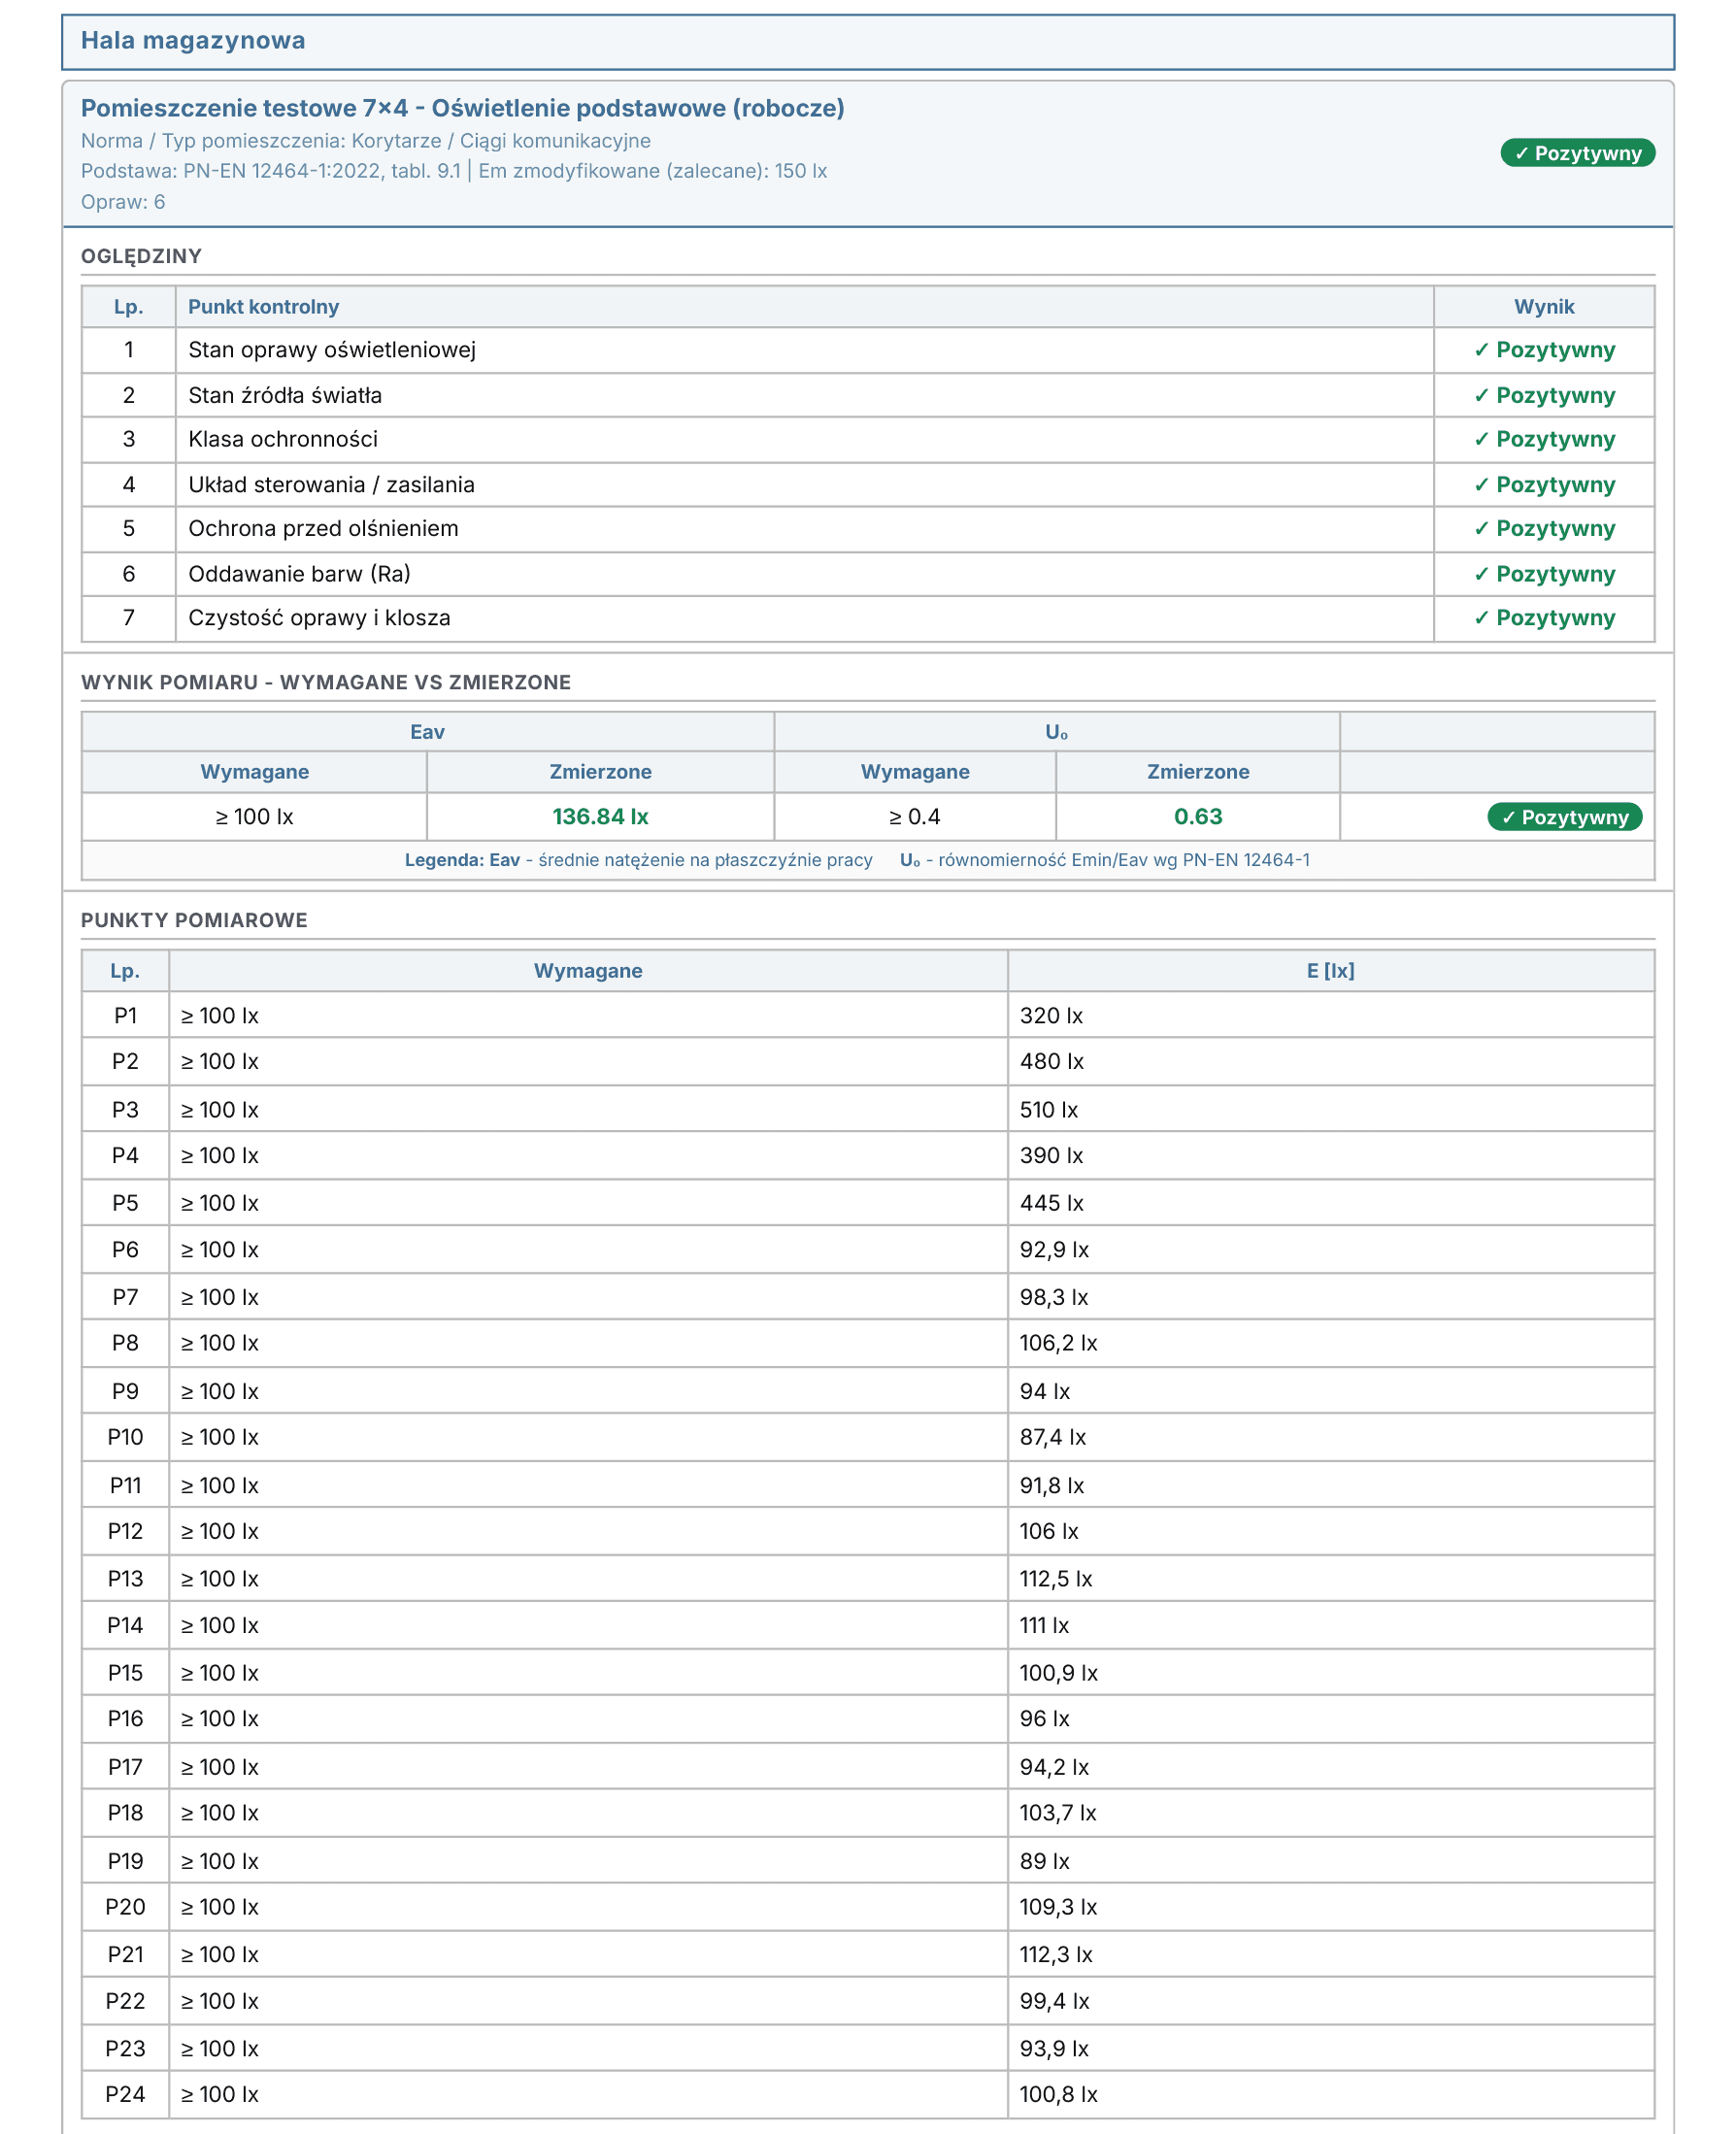Select the 106,2 lx reading for P8
Viewport: 1736px width, 2134px height.
(1058, 1343)
